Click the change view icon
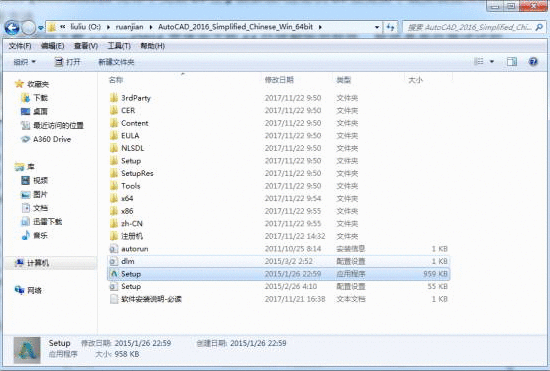Viewport: 550px width, 371px height. click(x=478, y=62)
